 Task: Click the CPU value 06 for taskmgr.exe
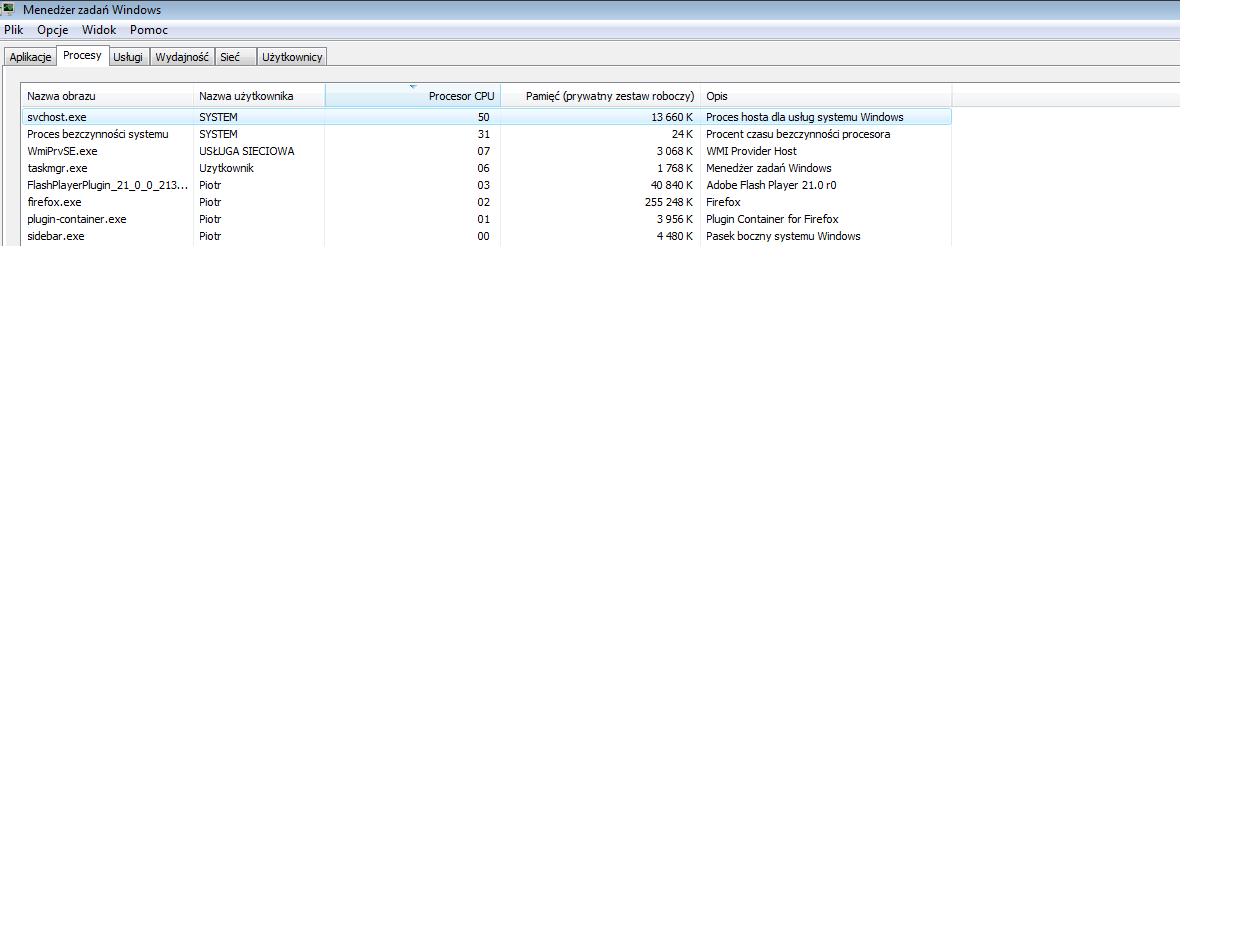[x=484, y=168]
